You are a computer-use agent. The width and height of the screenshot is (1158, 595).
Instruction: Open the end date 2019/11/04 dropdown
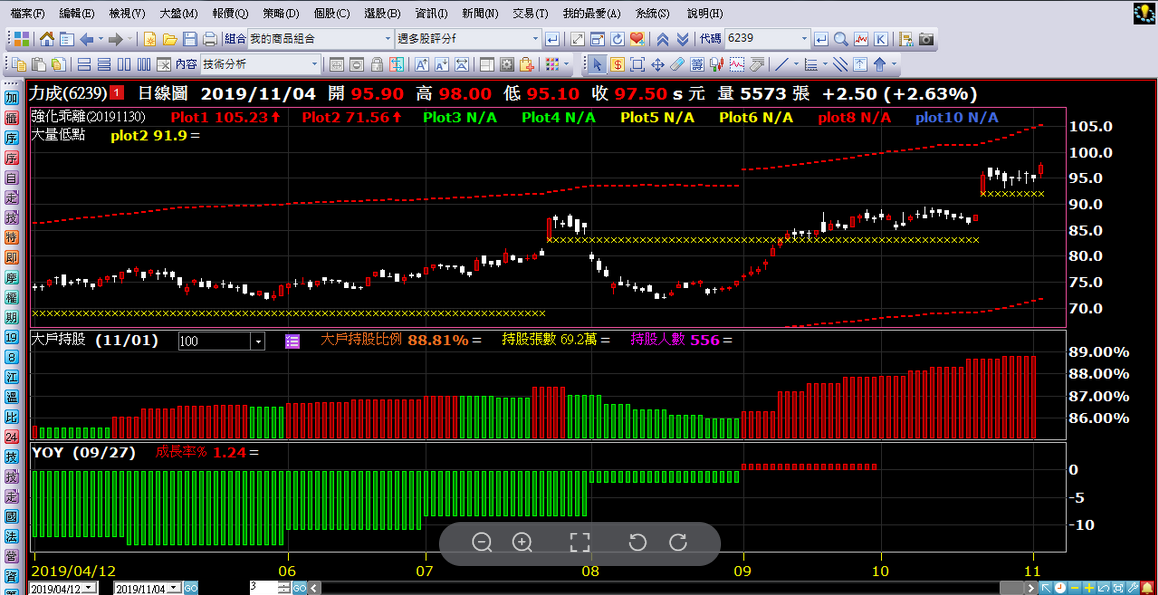[x=174, y=588]
